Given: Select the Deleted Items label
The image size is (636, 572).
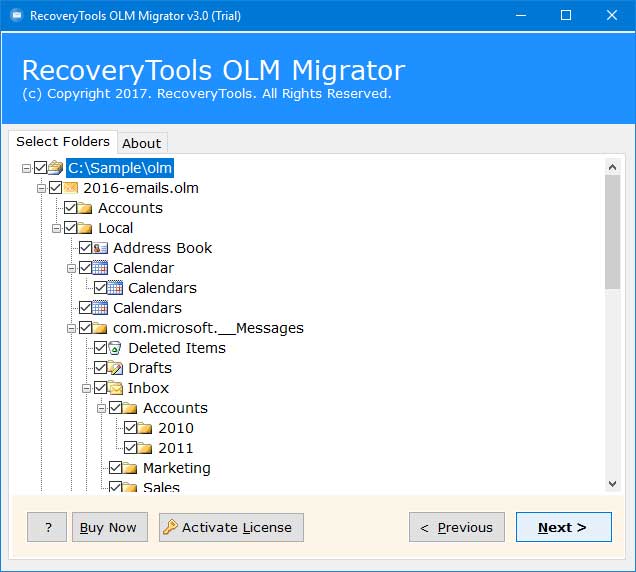Looking at the screenshot, I should click(x=177, y=348).
